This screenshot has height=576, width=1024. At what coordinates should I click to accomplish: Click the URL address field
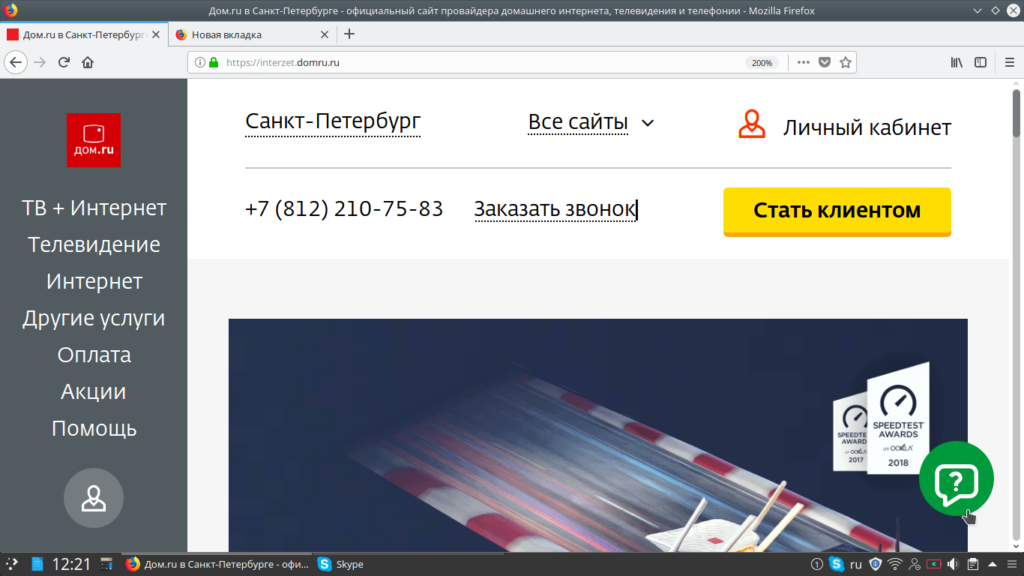click(480, 62)
